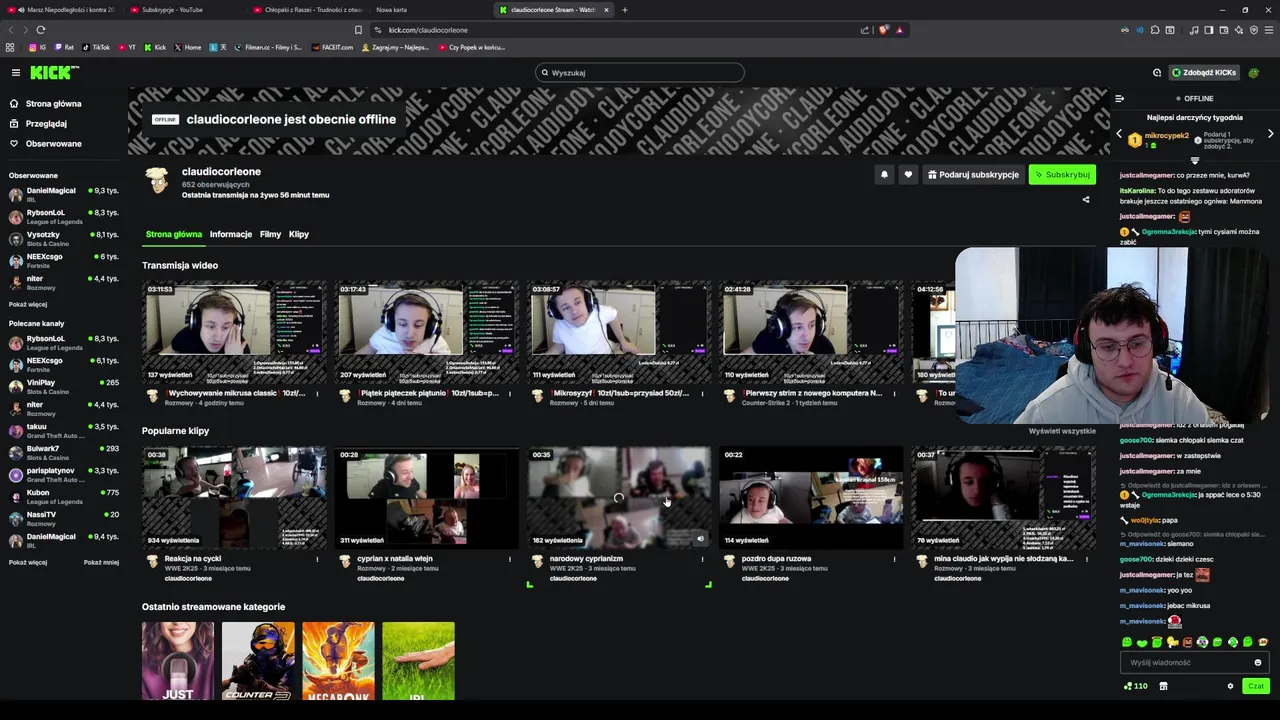1280x720 pixels.
Task: Open Obserwowane in sidebar
Action: [46, 143]
